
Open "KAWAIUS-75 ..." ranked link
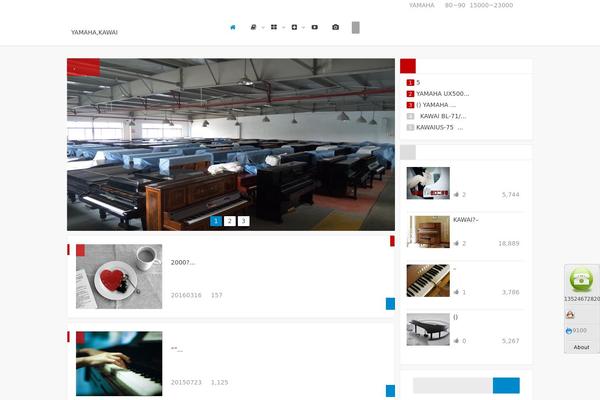(439, 127)
